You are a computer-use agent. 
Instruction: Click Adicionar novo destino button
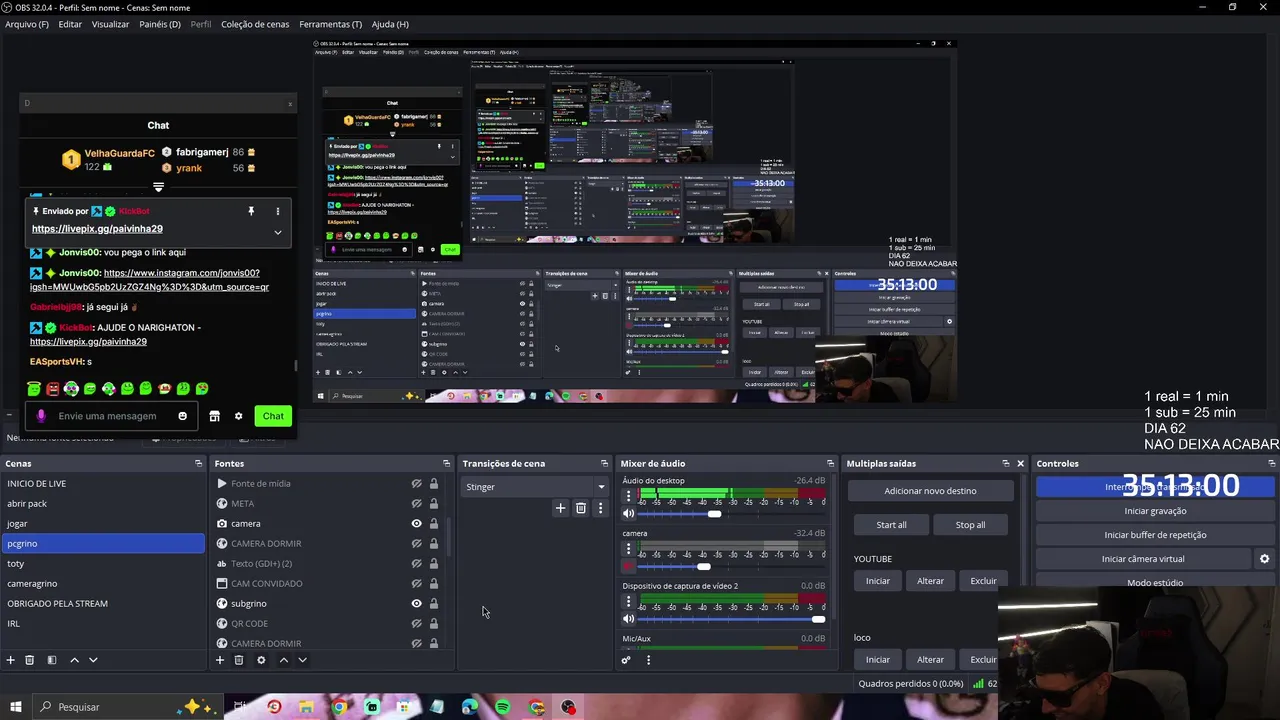click(x=930, y=491)
